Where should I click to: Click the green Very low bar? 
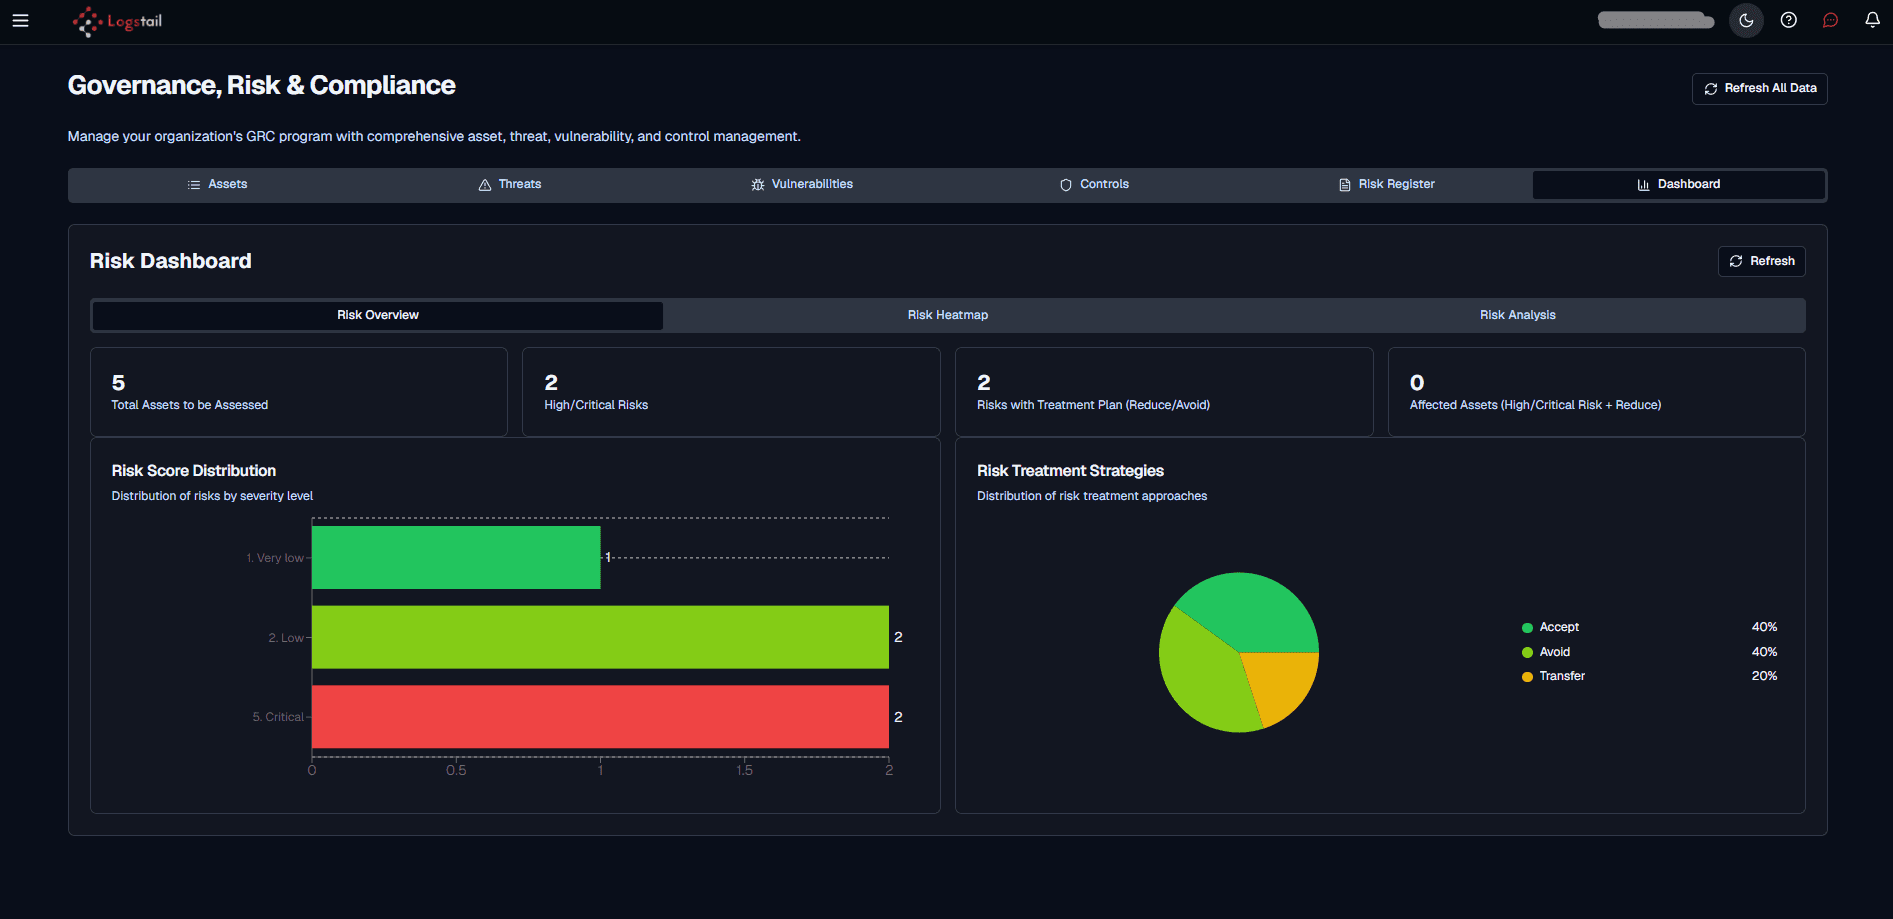pyautogui.click(x=456, y=558)
